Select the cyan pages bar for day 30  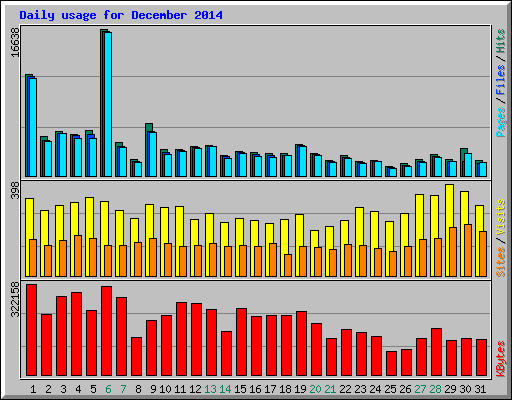pyautogui.click(x=468, y=165)
